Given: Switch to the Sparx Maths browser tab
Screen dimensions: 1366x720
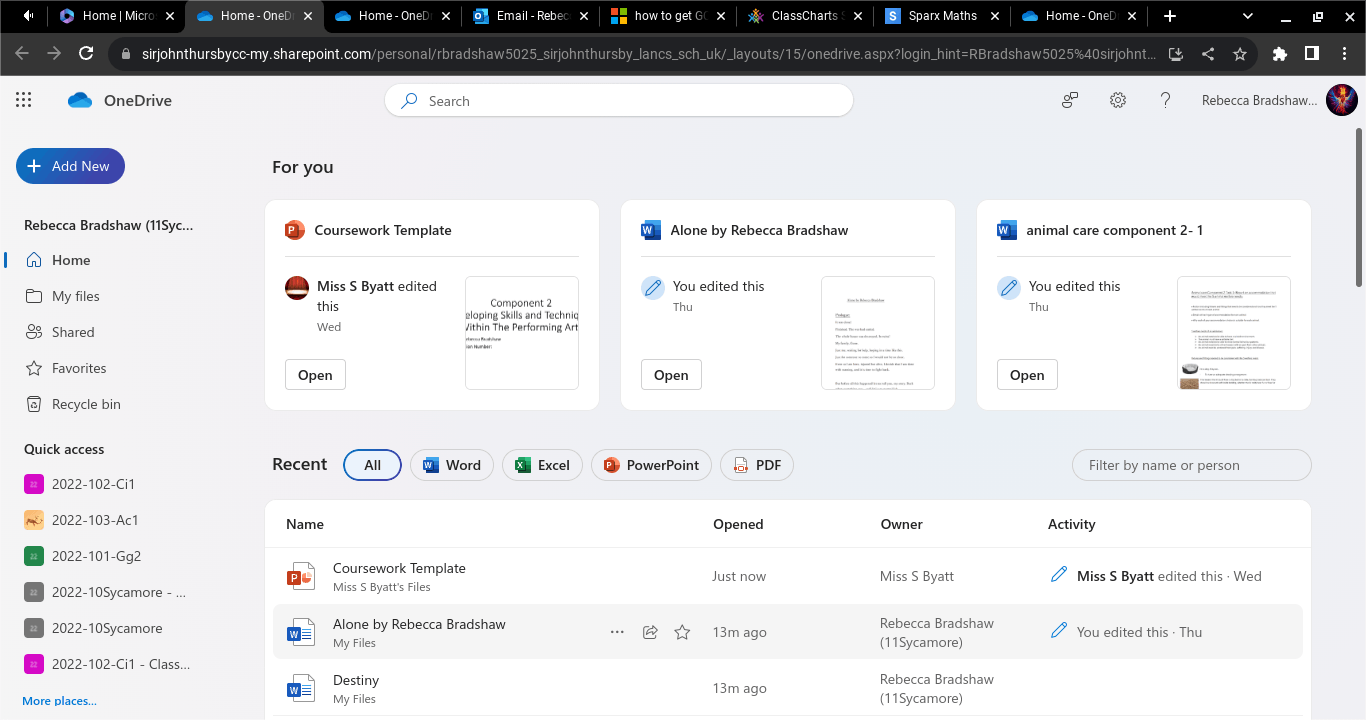Looking at the screenshot, I should [942, 16].
